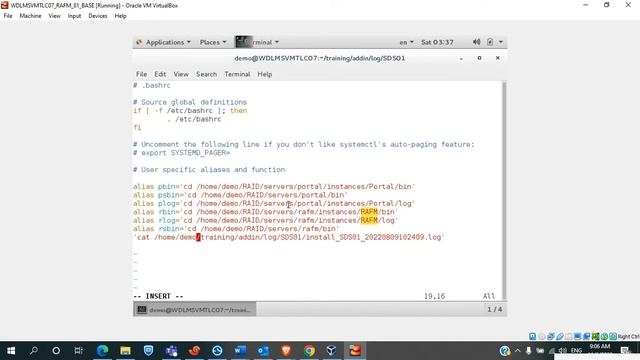Open VirtualBox File menu
Image resolution: width=640 pixels, height=360 pixels.
coord(8,16)
